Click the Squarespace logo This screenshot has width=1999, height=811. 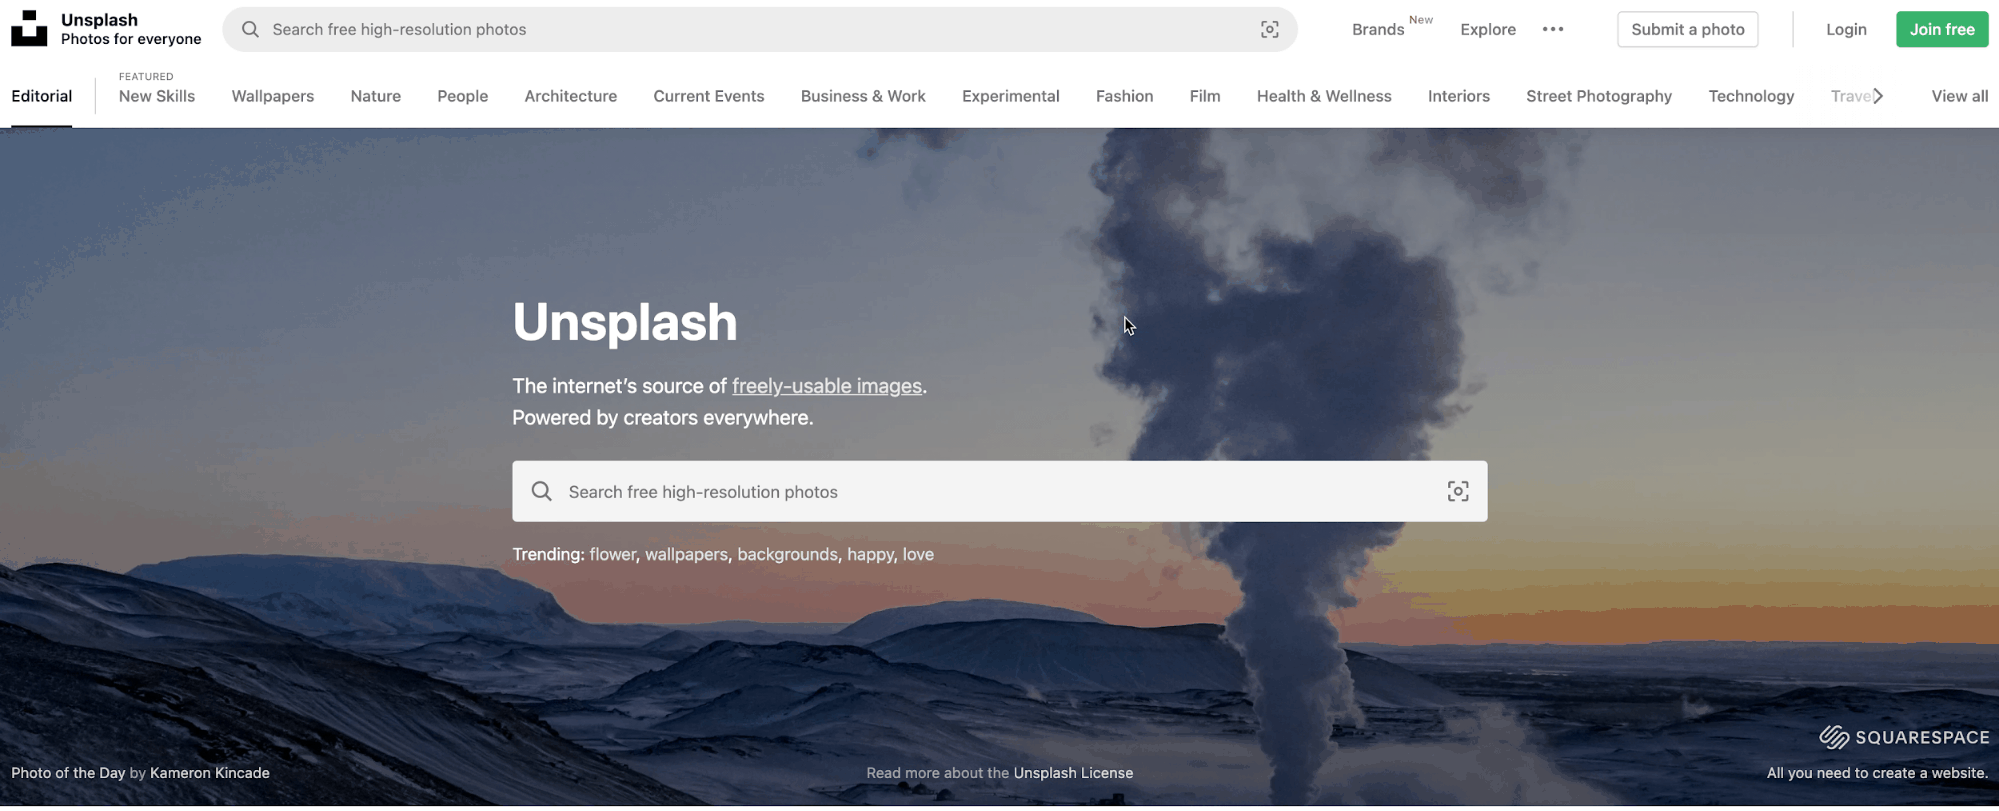[1904, 737]
